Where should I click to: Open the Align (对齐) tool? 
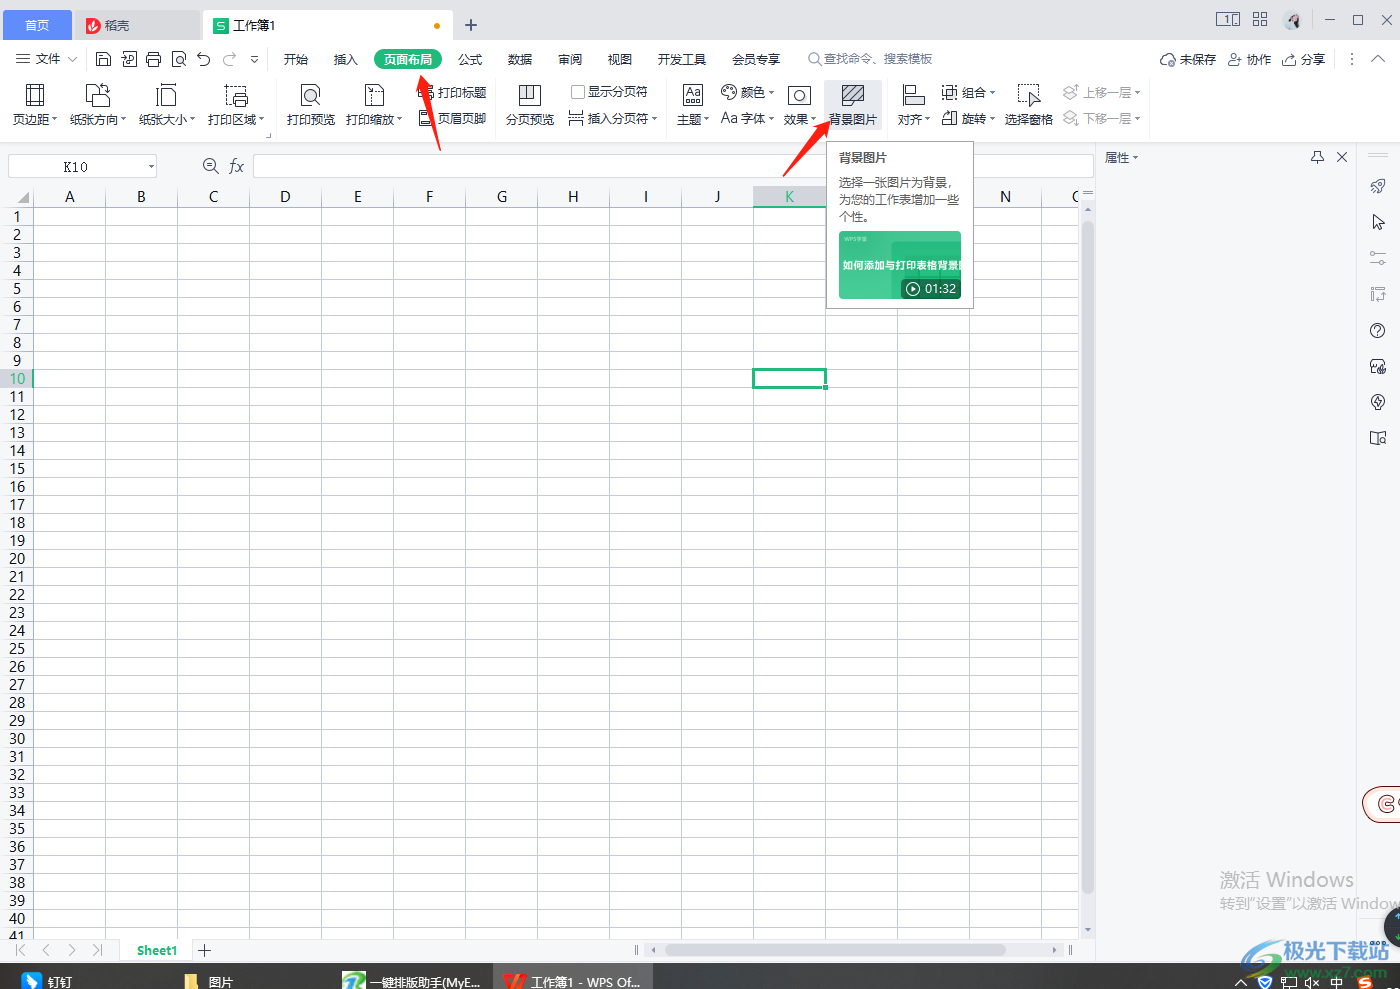point(914,104)
